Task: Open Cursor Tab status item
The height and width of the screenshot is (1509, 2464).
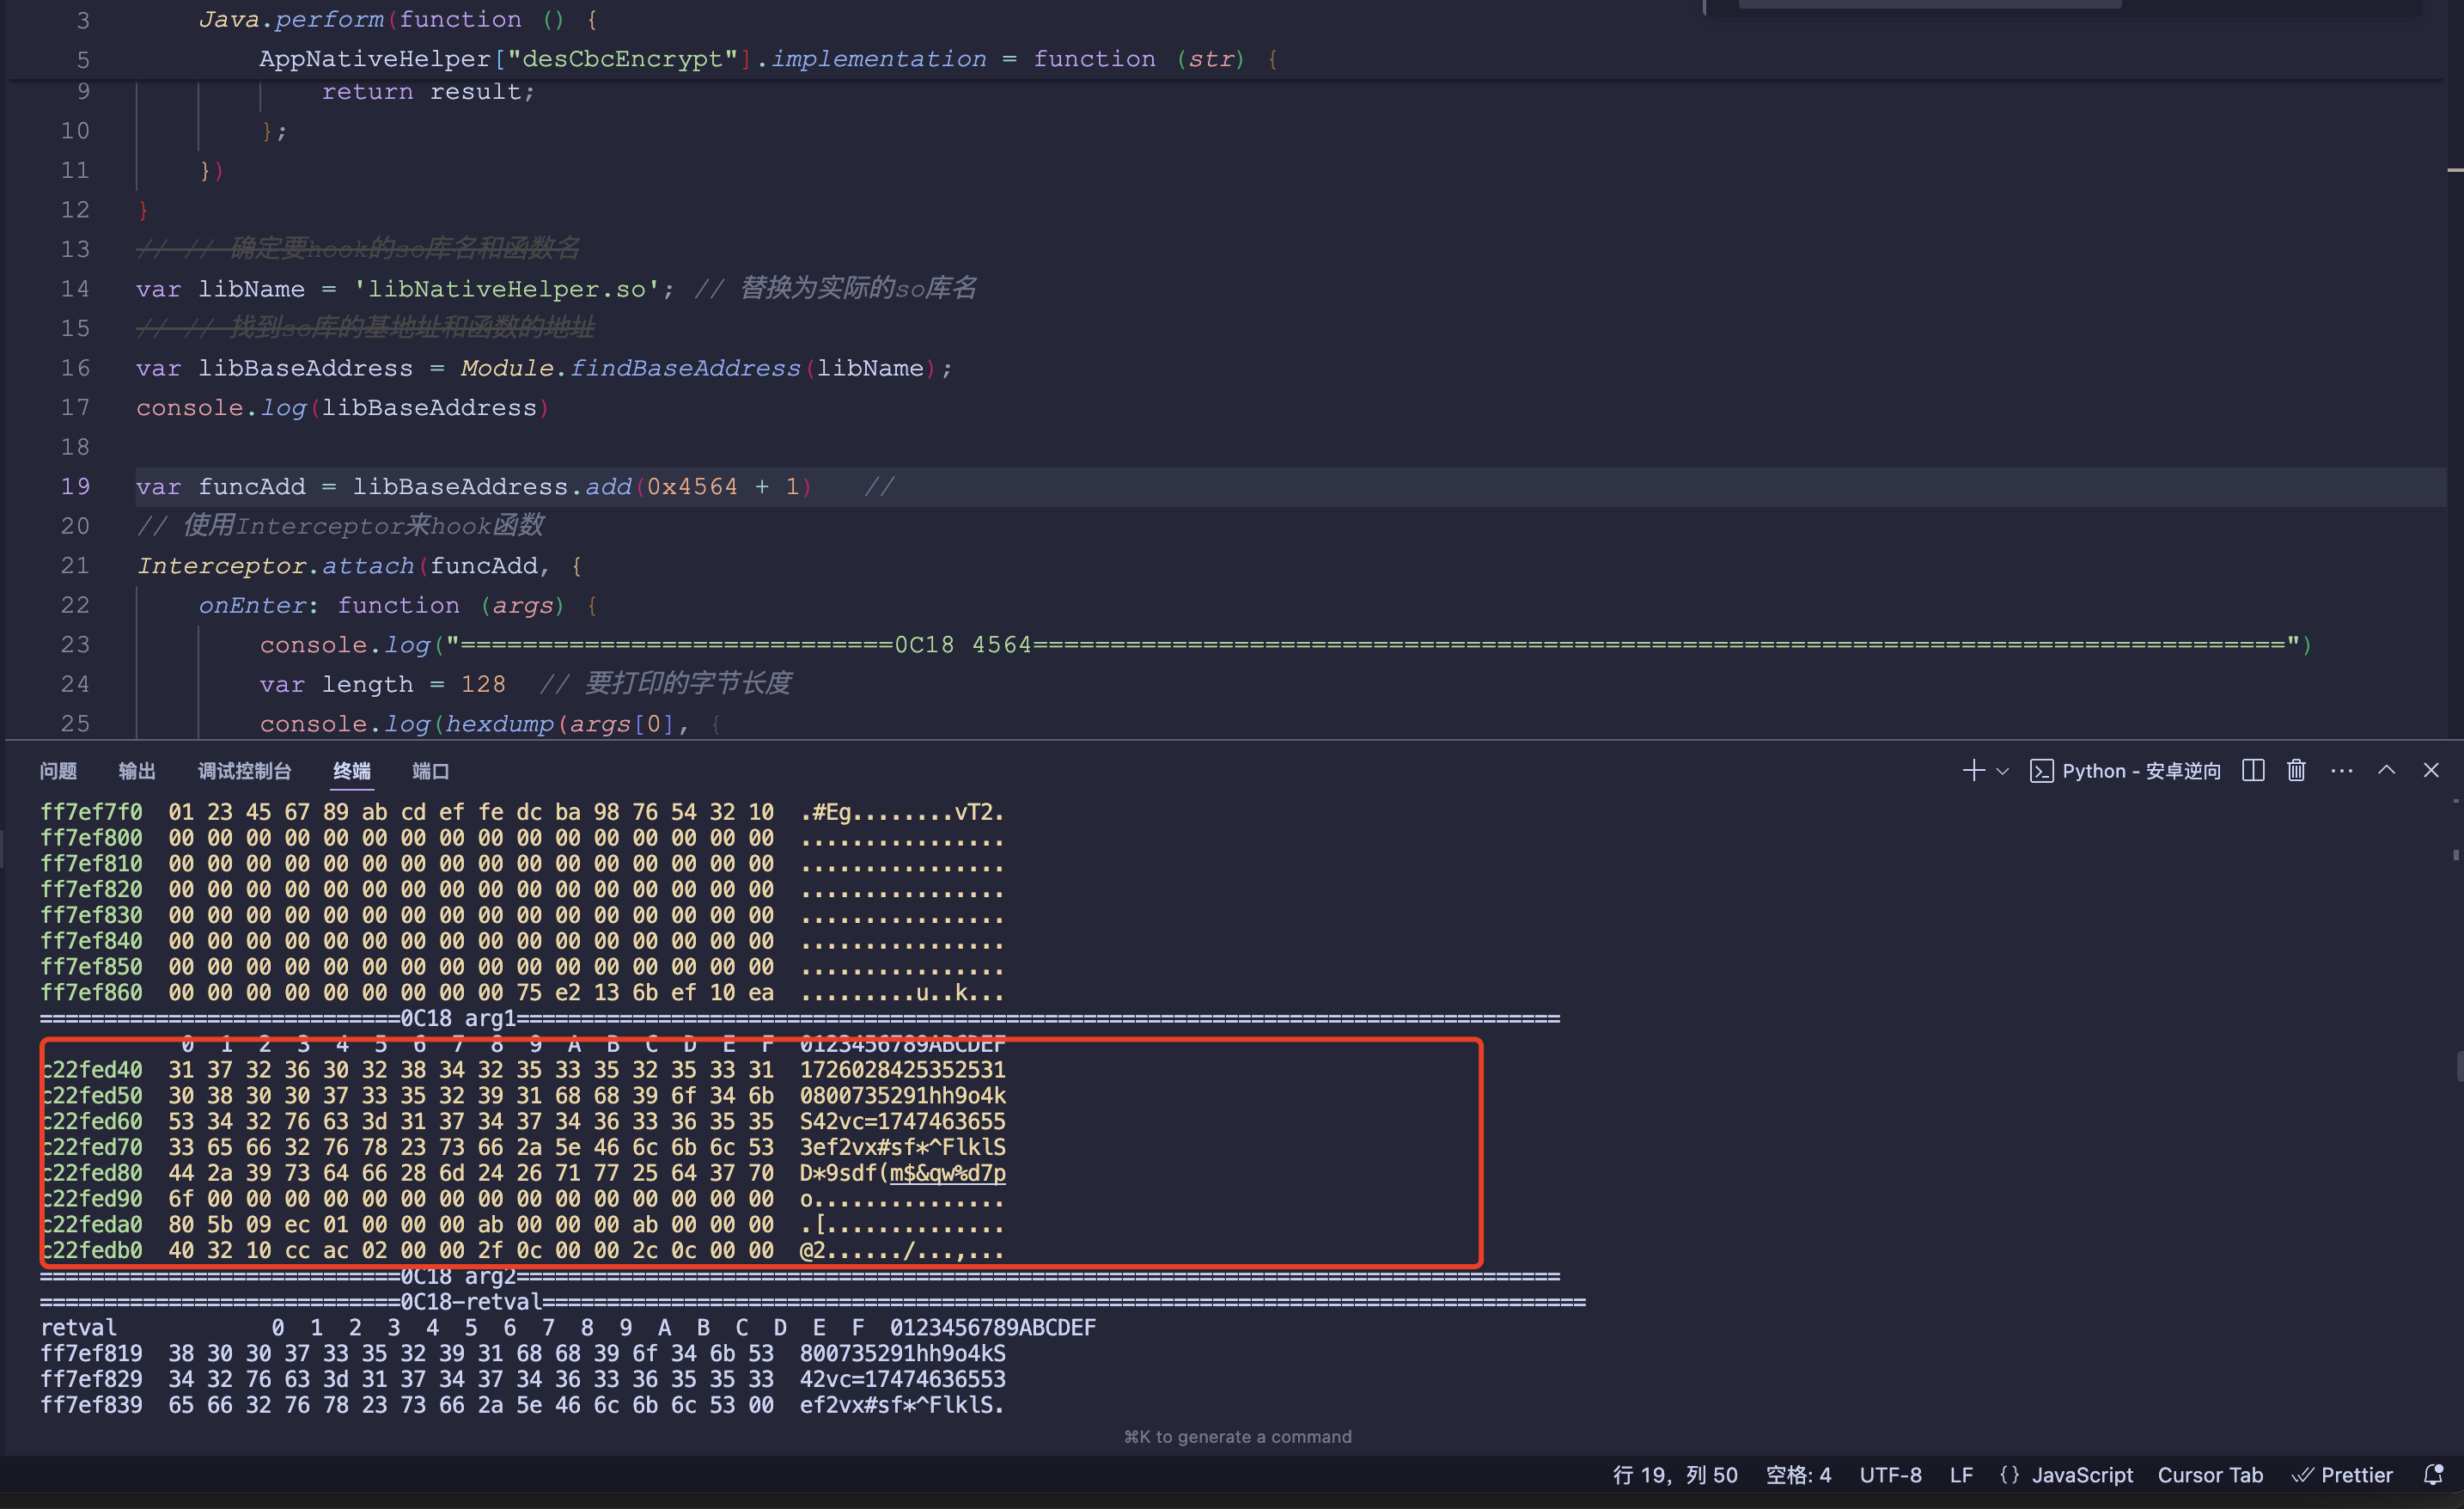Action: [x=2210, y=1475]
